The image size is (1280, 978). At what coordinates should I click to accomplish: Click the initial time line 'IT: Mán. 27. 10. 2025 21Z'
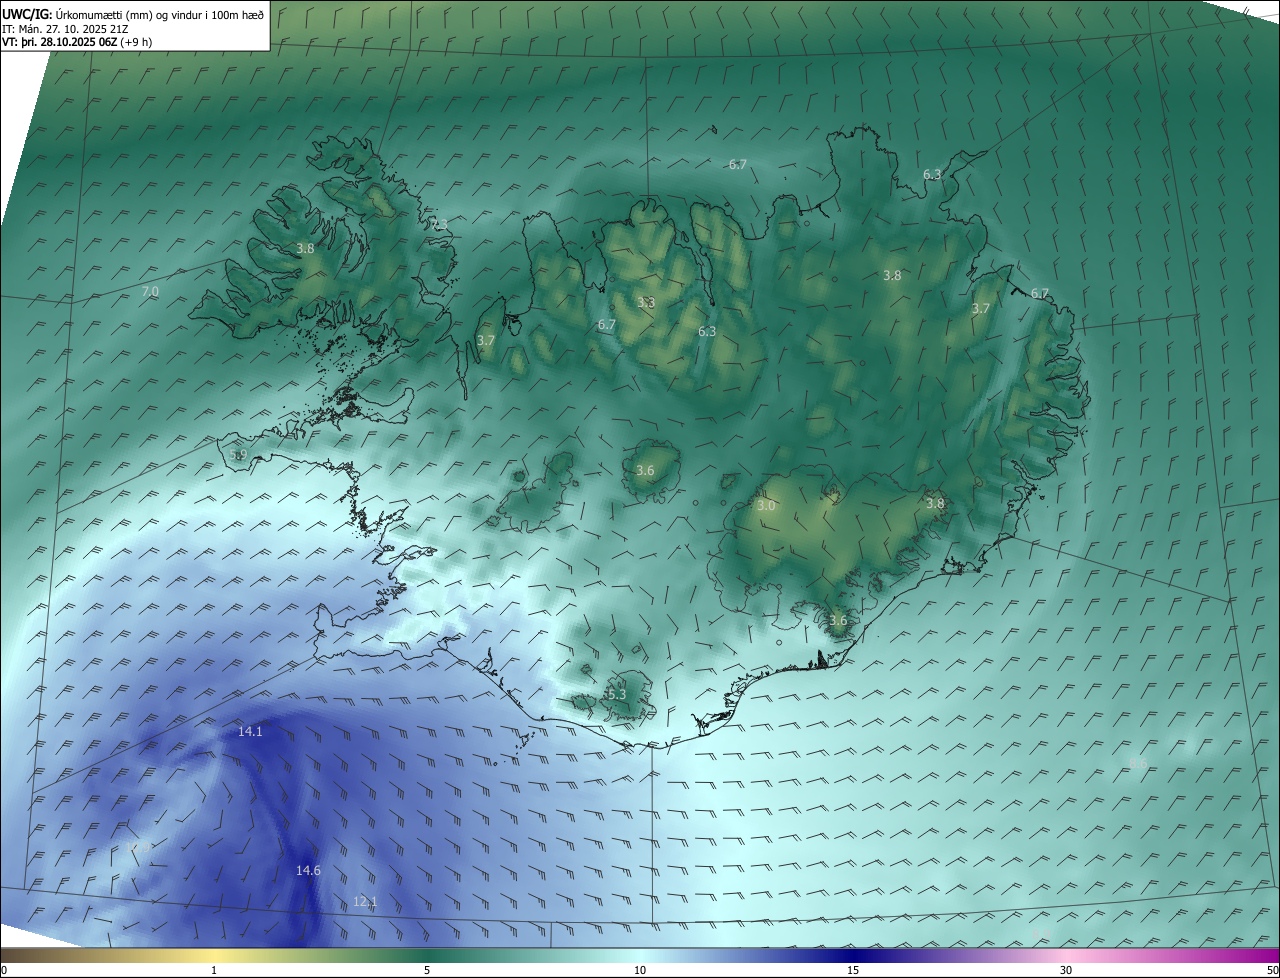pyautogui.click(x=67, y=29)
